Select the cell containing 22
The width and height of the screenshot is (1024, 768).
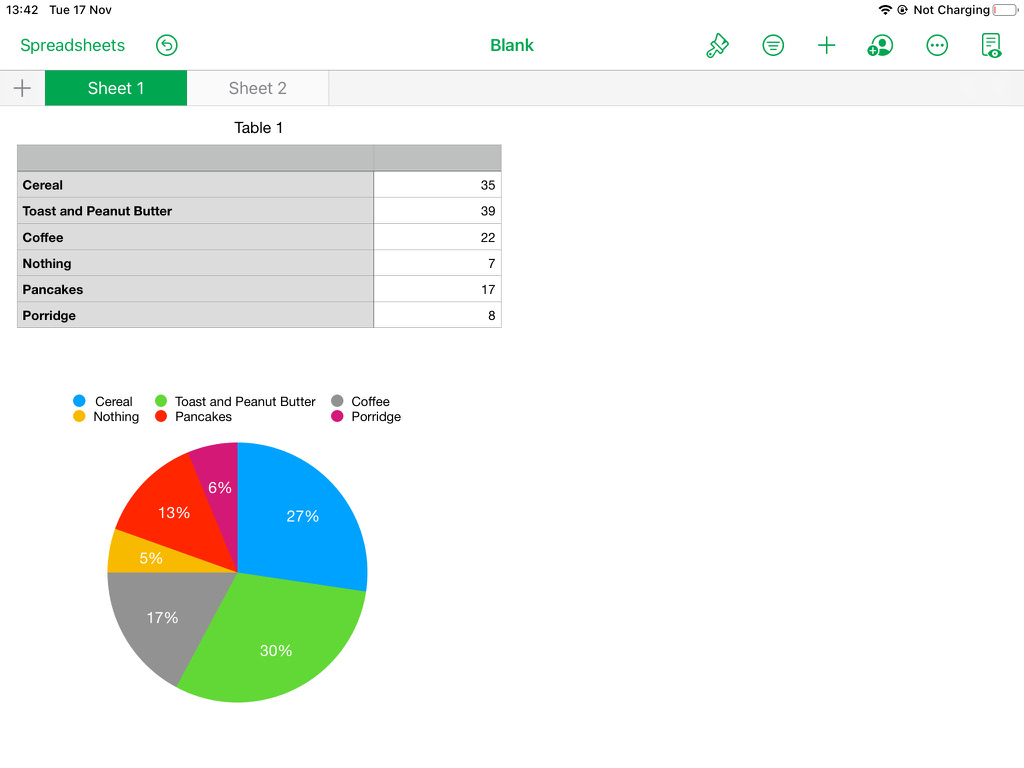coord(438,237)
